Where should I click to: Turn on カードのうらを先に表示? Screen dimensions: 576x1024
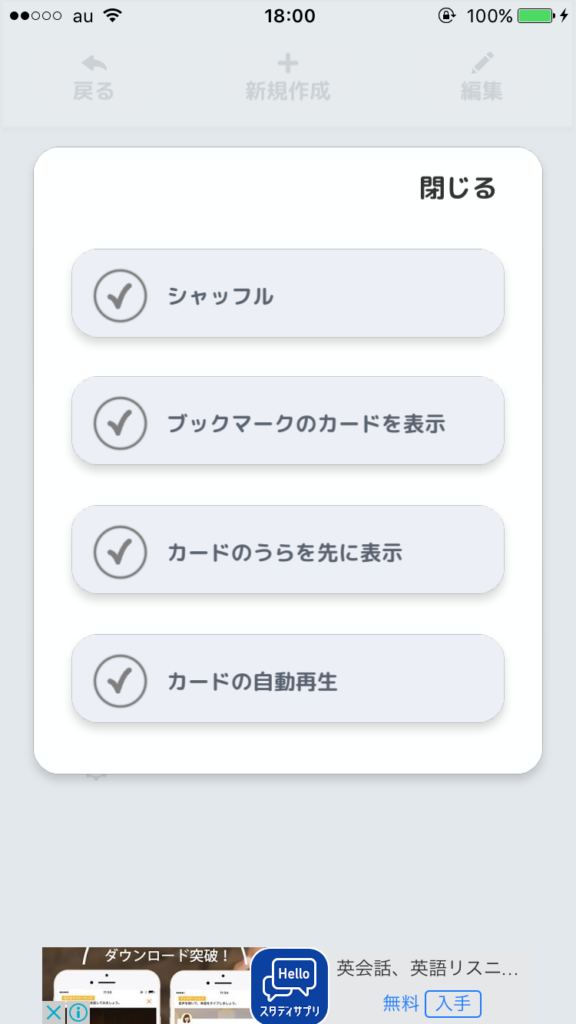coord(288,550)
